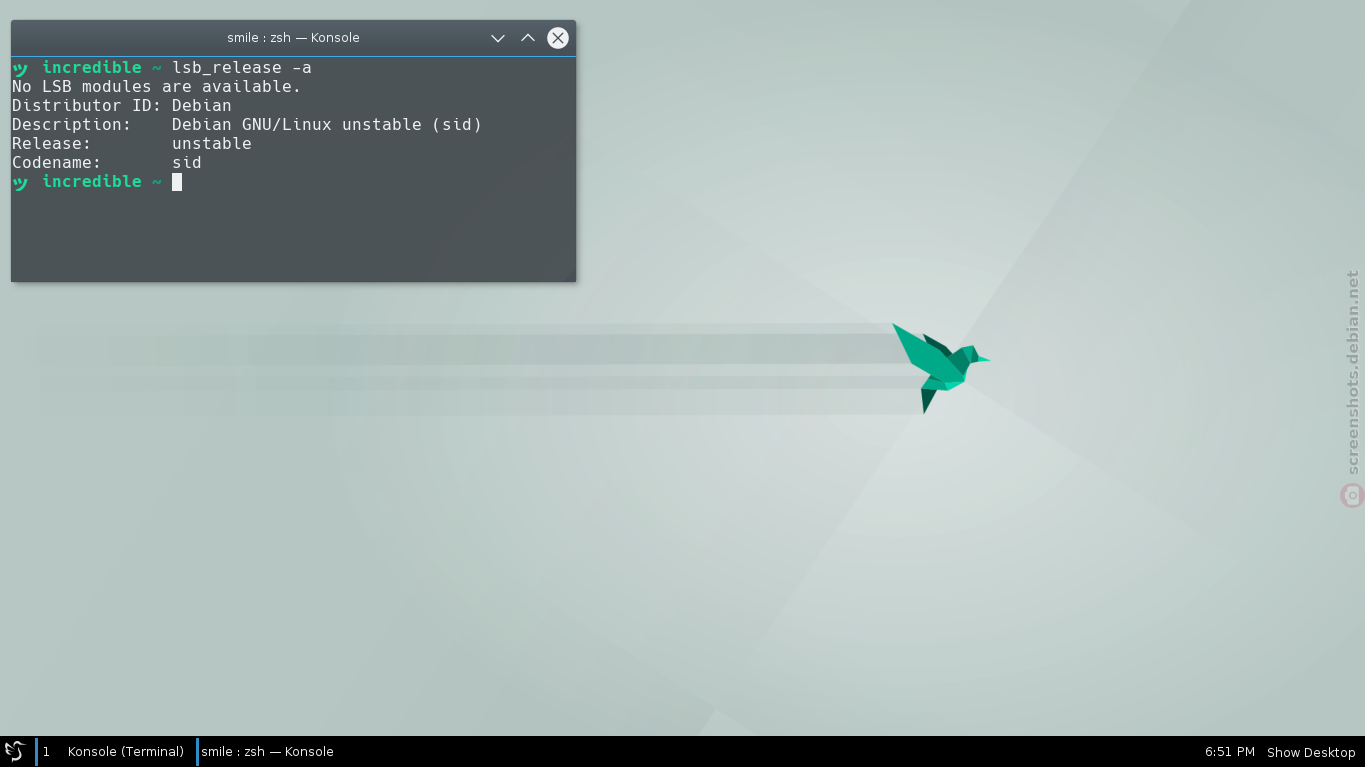This screenshot has height=767, width=1365.
Task: Close the Konsole window
Action: point(558,38)
